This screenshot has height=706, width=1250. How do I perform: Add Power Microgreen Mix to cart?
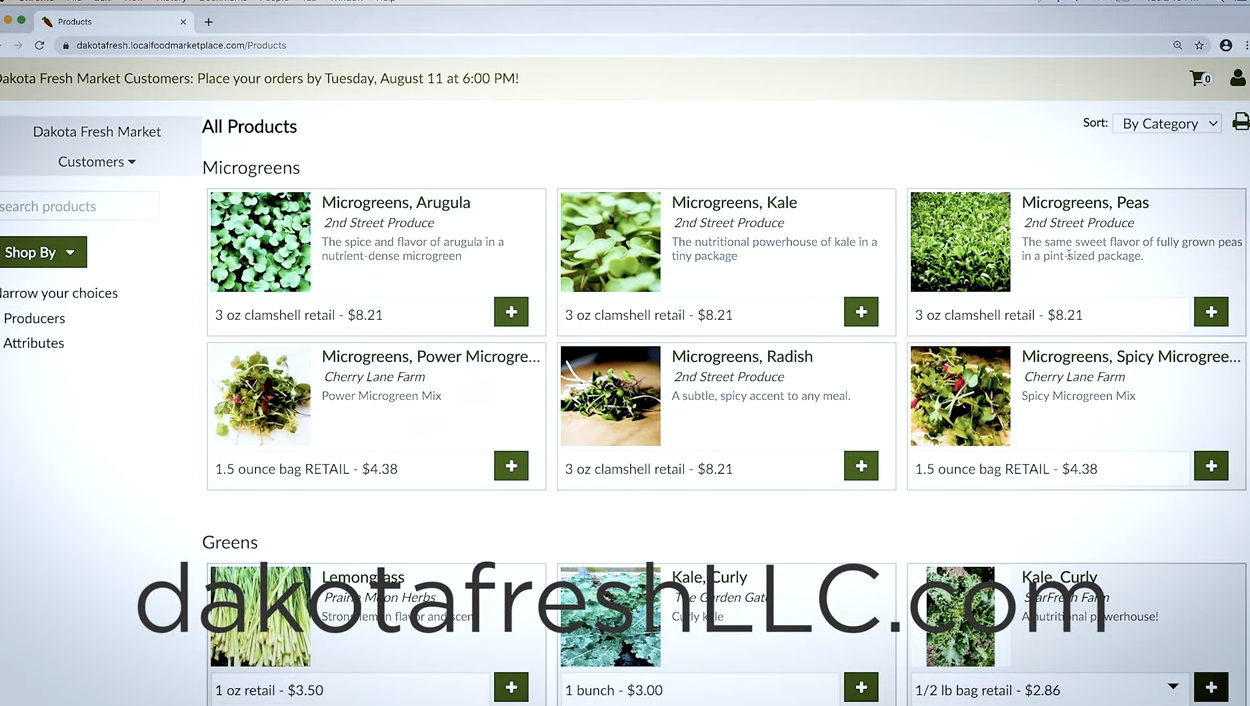coord(511,466)
